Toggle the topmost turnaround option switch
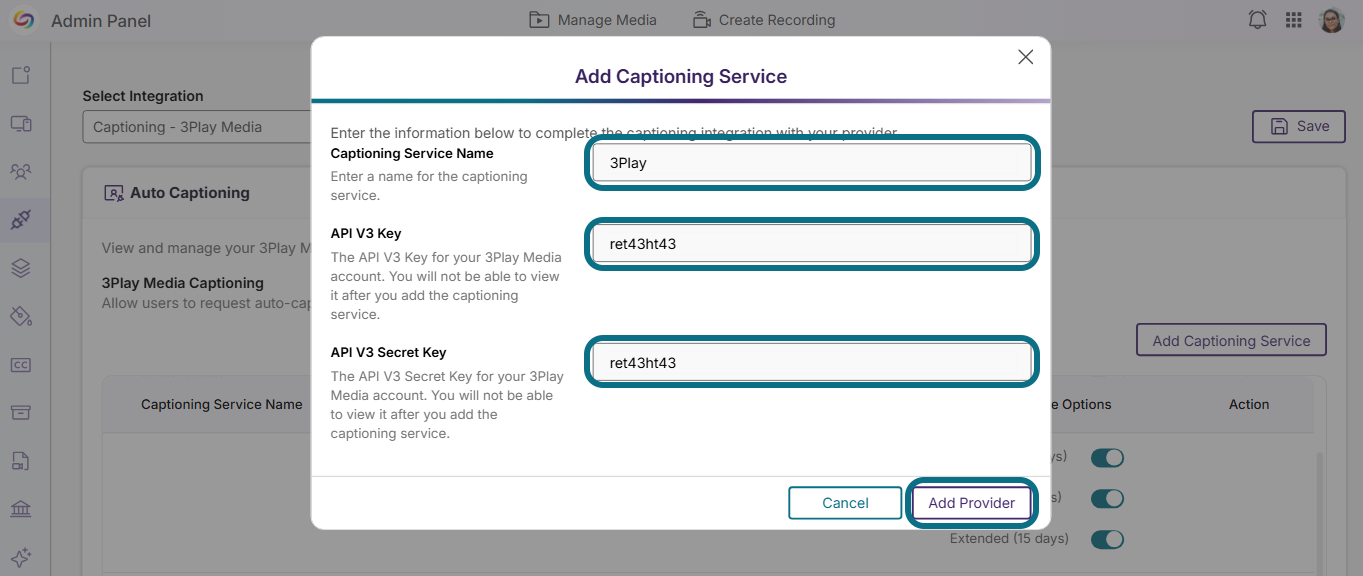This screenshot has width=1363, height=576. 1107,457
